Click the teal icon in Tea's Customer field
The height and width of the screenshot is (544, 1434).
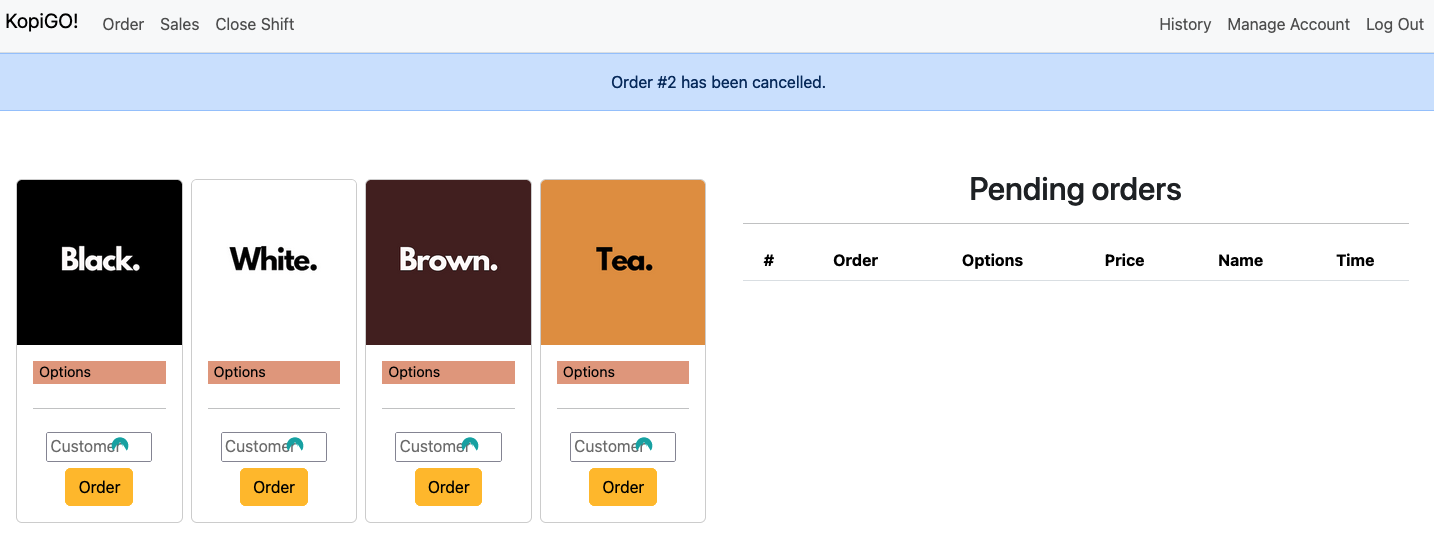click(x=644, y=445)
